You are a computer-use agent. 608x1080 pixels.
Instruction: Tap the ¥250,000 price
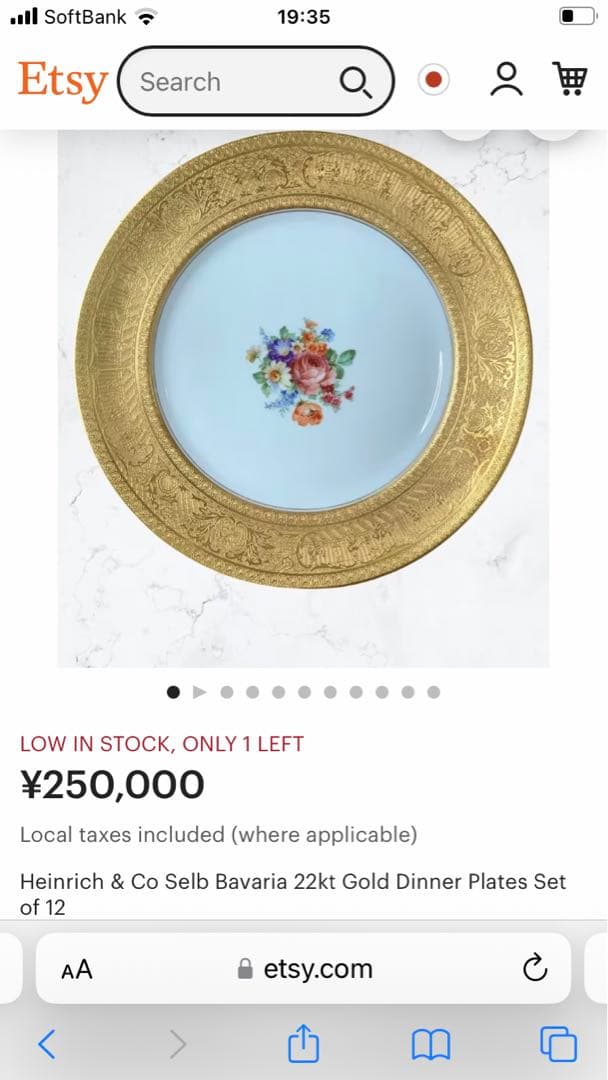(112, 785)
